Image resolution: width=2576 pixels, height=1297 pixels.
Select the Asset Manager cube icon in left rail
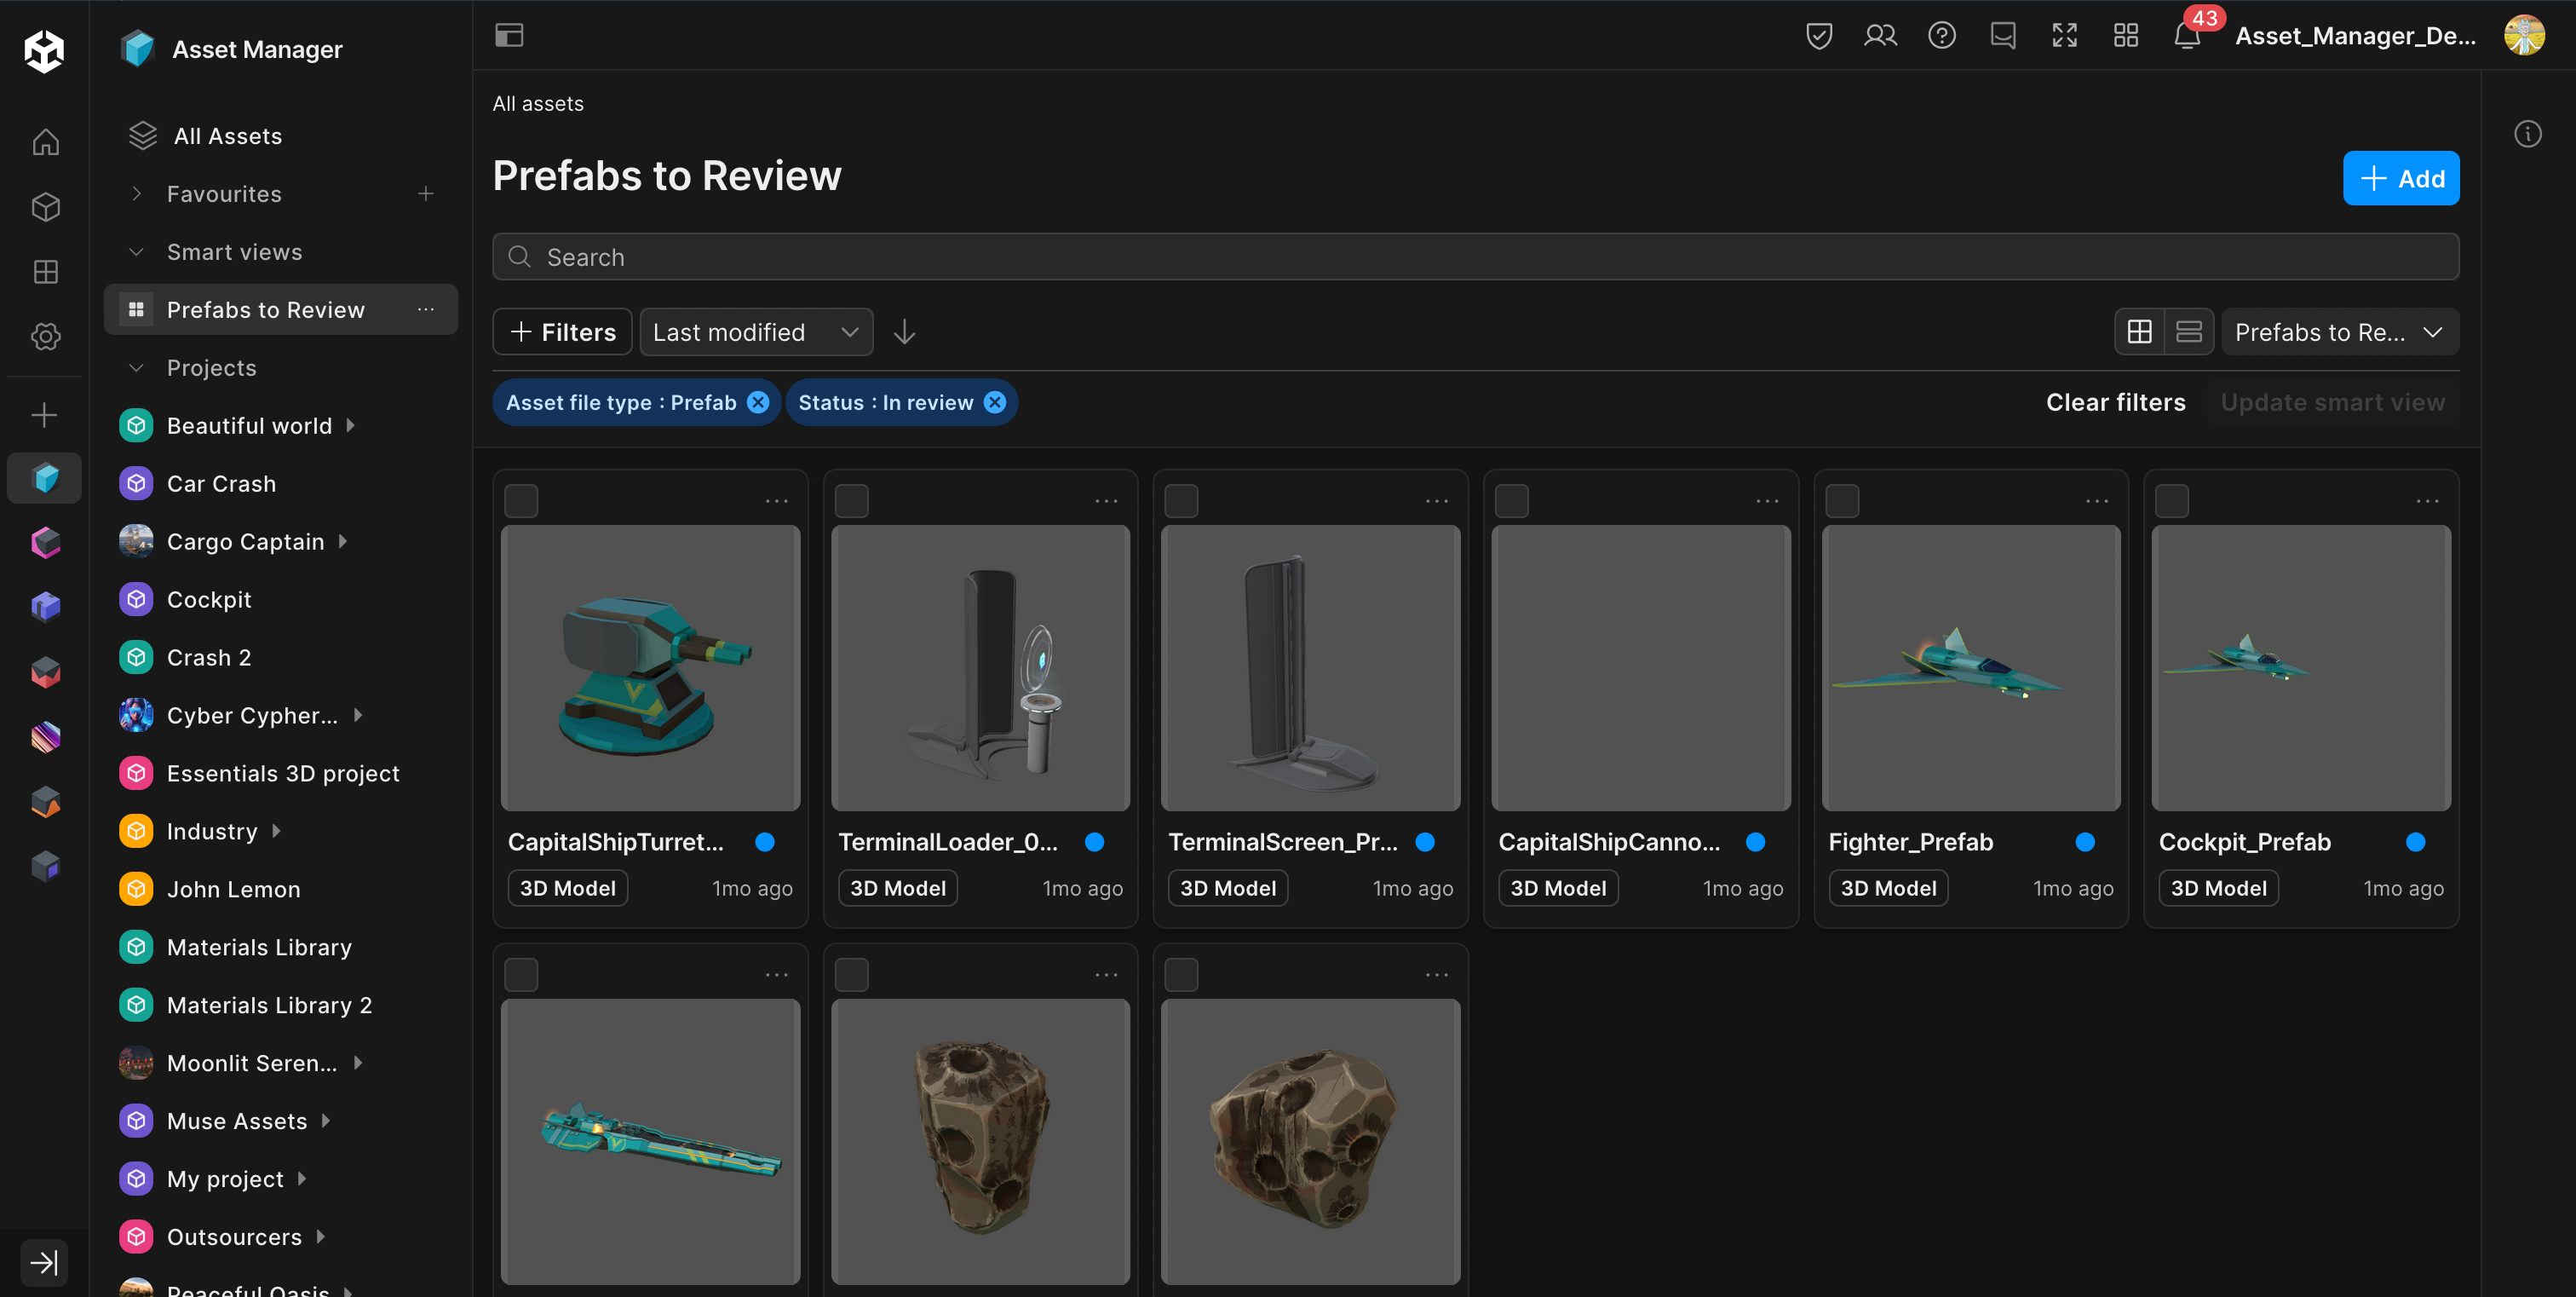pyautogui.click(x=45, y=478)
